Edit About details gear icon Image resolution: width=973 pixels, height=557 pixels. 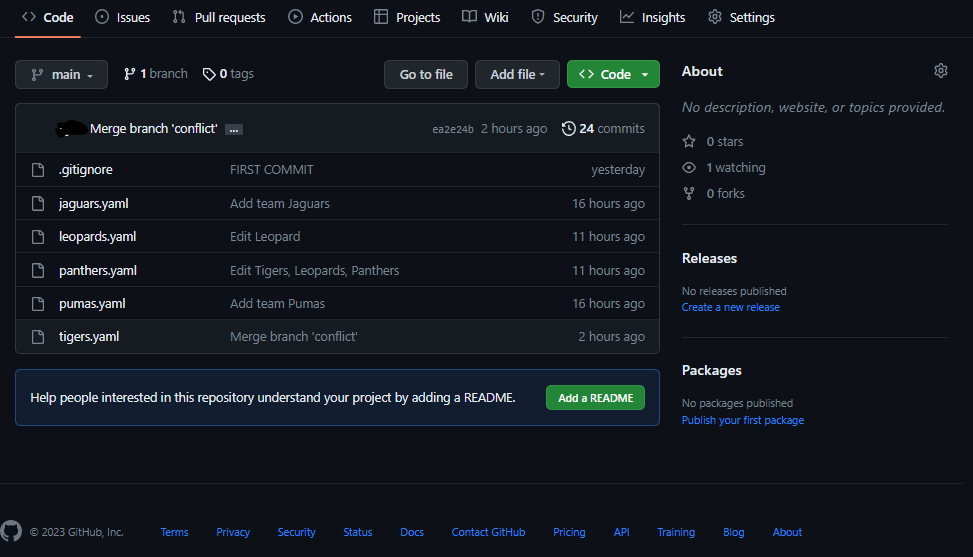click(x=941, y=71)
